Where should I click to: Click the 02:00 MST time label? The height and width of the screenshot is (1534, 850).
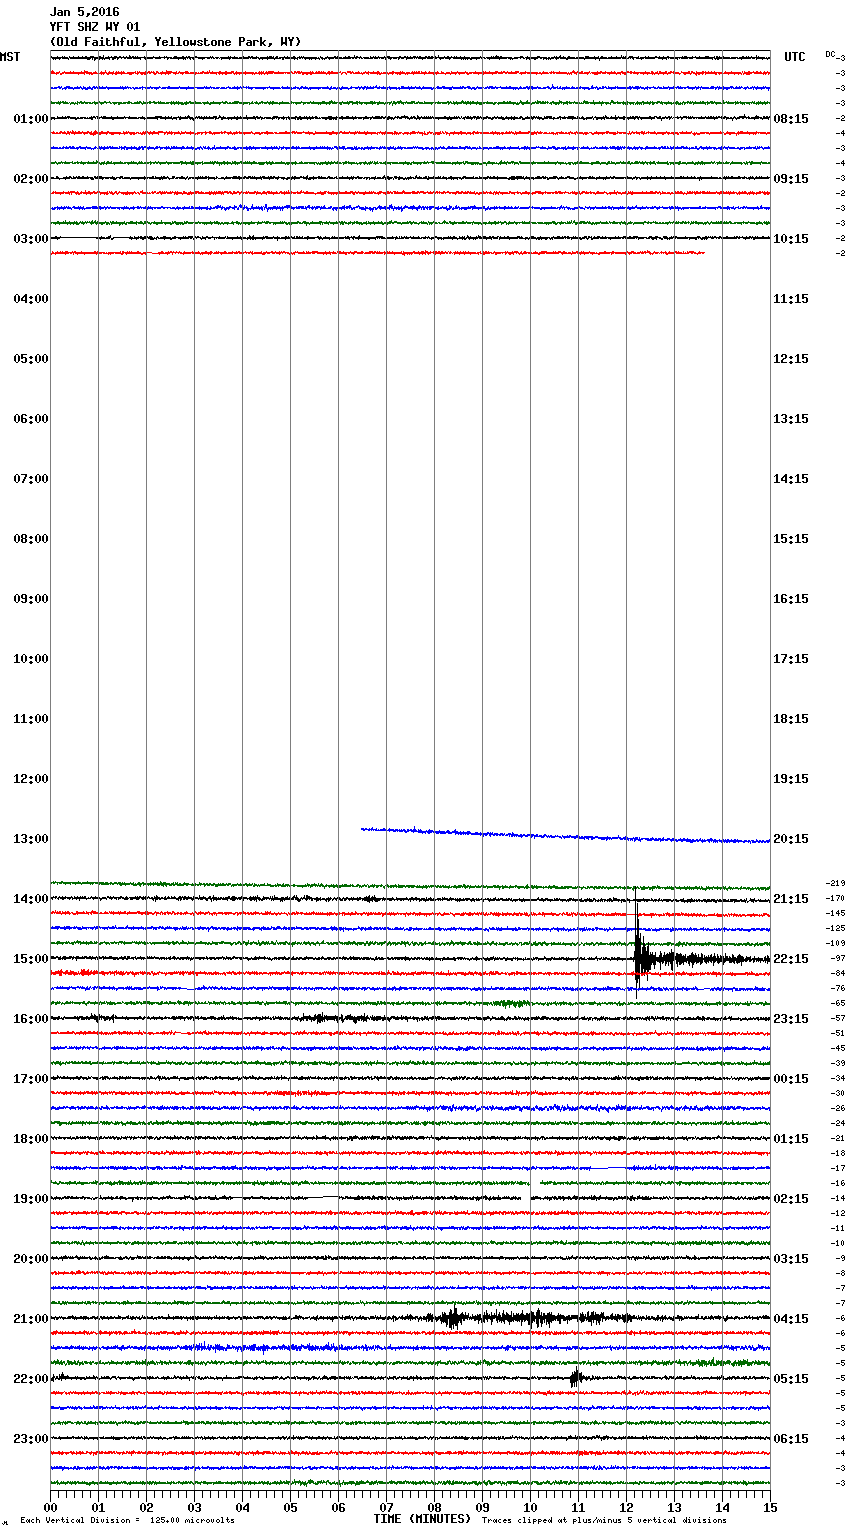click(x=31, y=179)
